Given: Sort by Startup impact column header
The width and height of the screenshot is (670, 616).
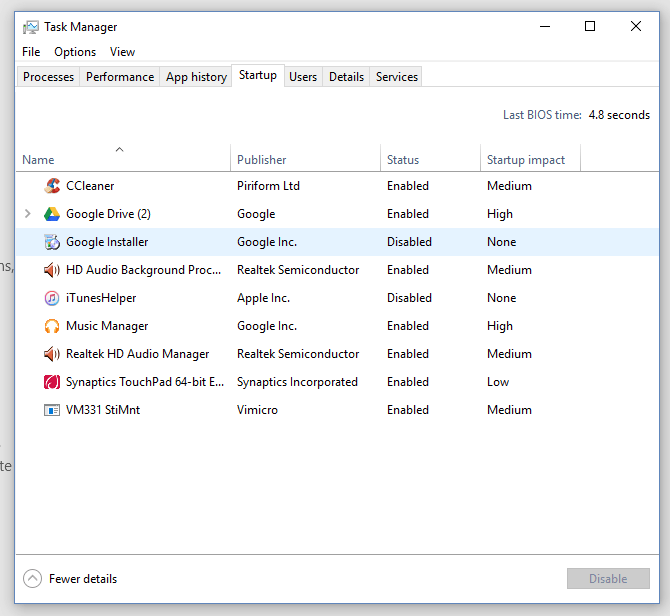Looking at the screenshot, I should [526, 160].
